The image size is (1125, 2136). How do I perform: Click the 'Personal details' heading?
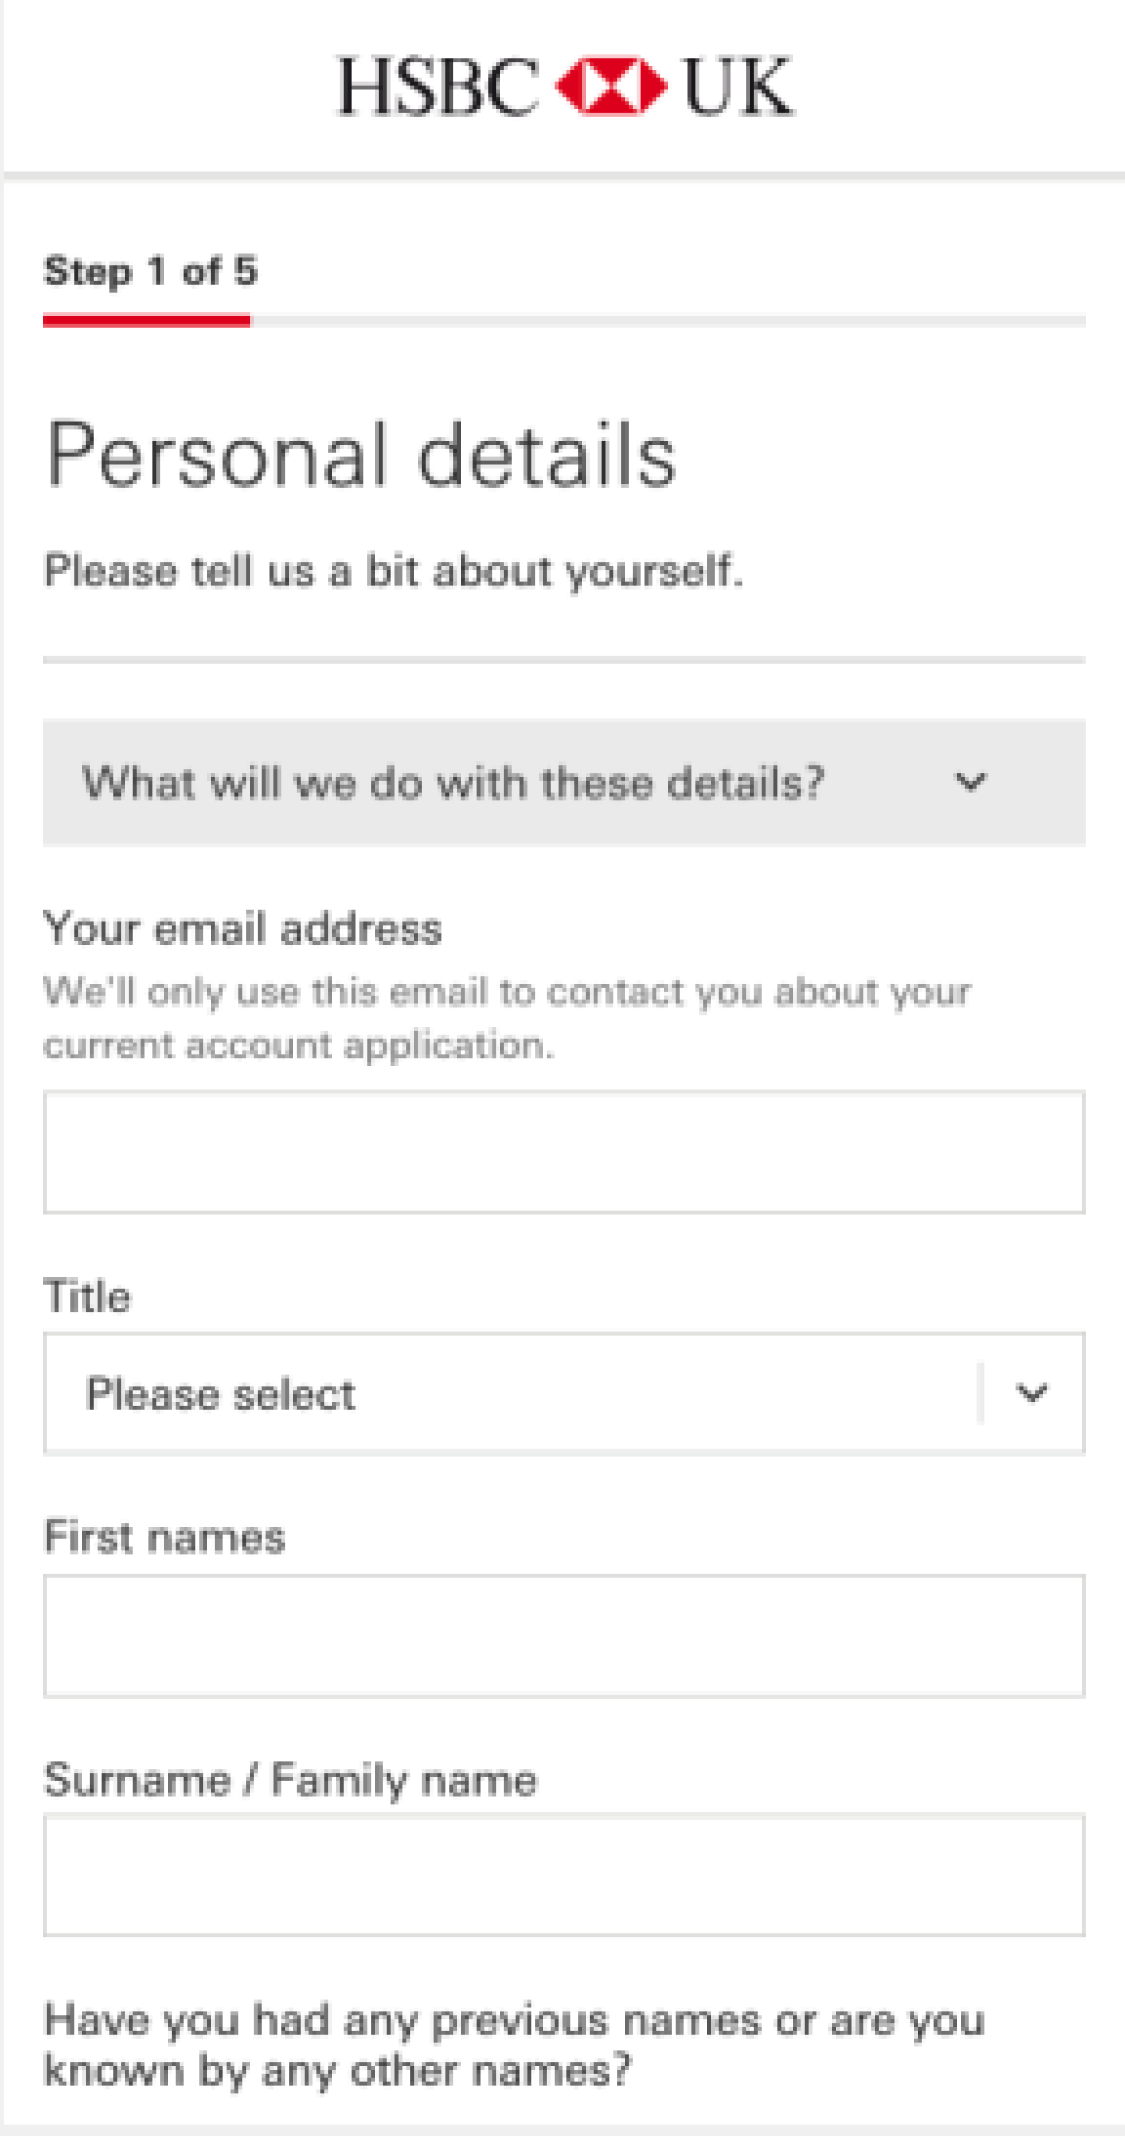[361, 455]
